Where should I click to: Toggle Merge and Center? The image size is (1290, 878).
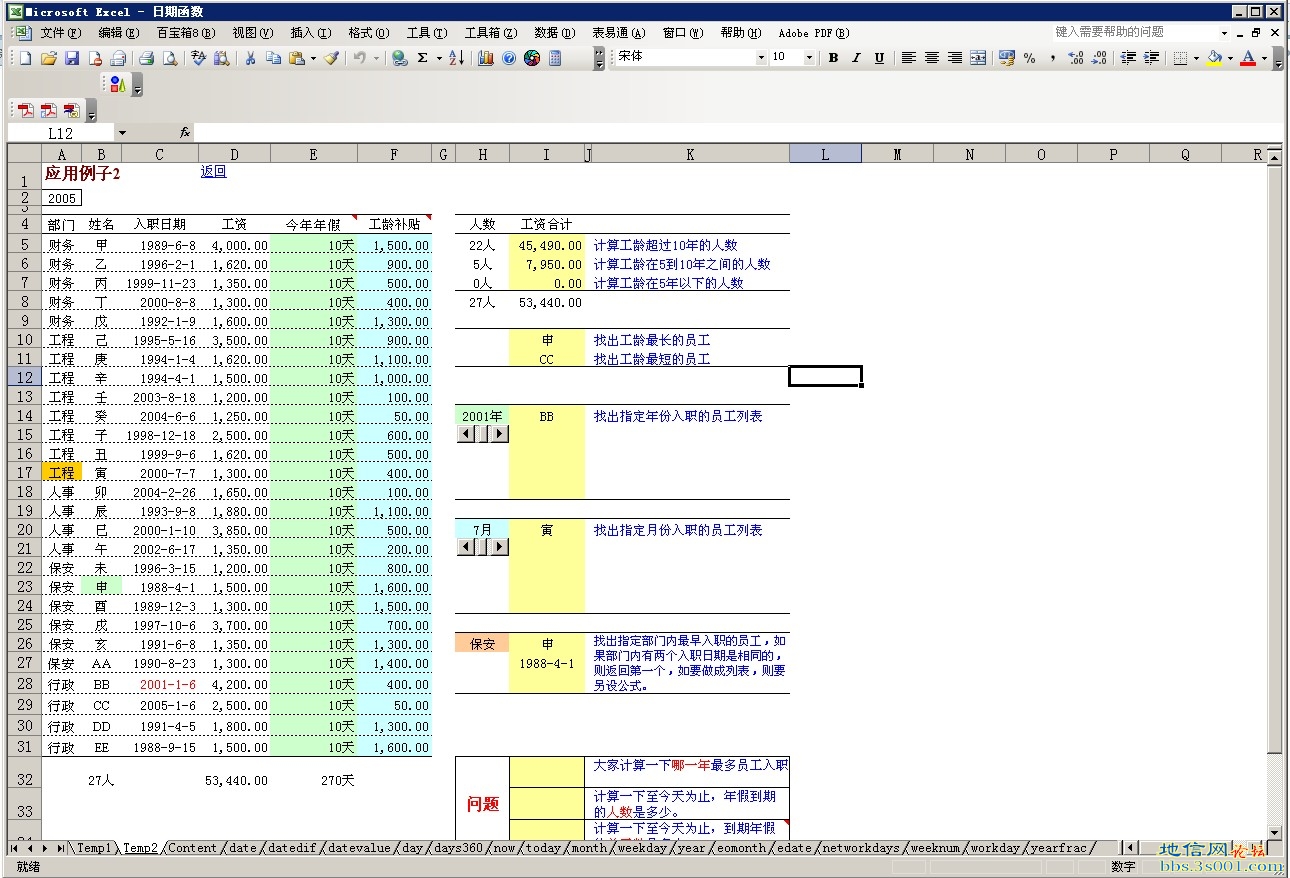pyautogui.click(x=978, y=58)
